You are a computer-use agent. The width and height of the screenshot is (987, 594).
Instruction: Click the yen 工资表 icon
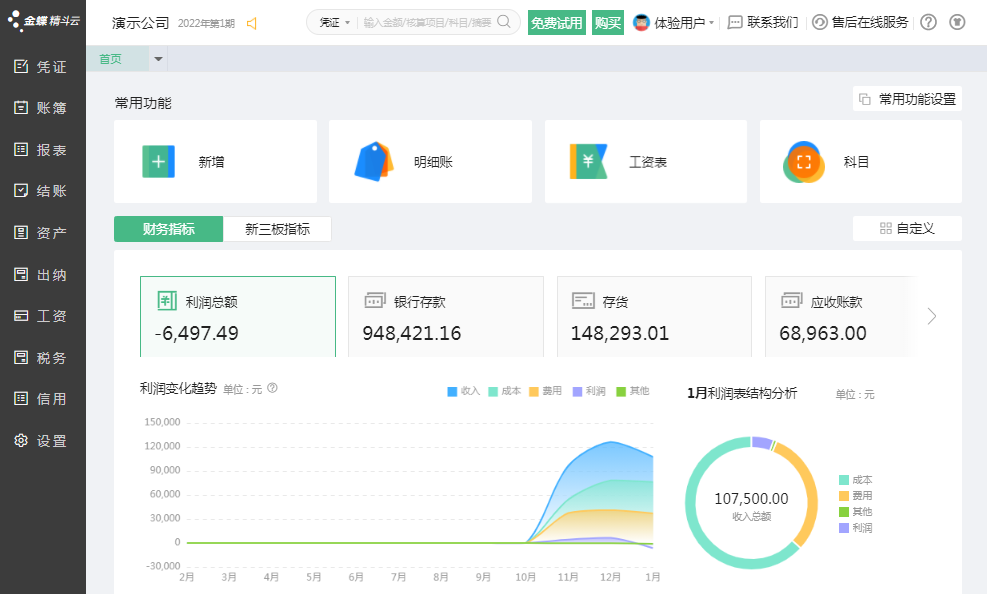(589, 162)
